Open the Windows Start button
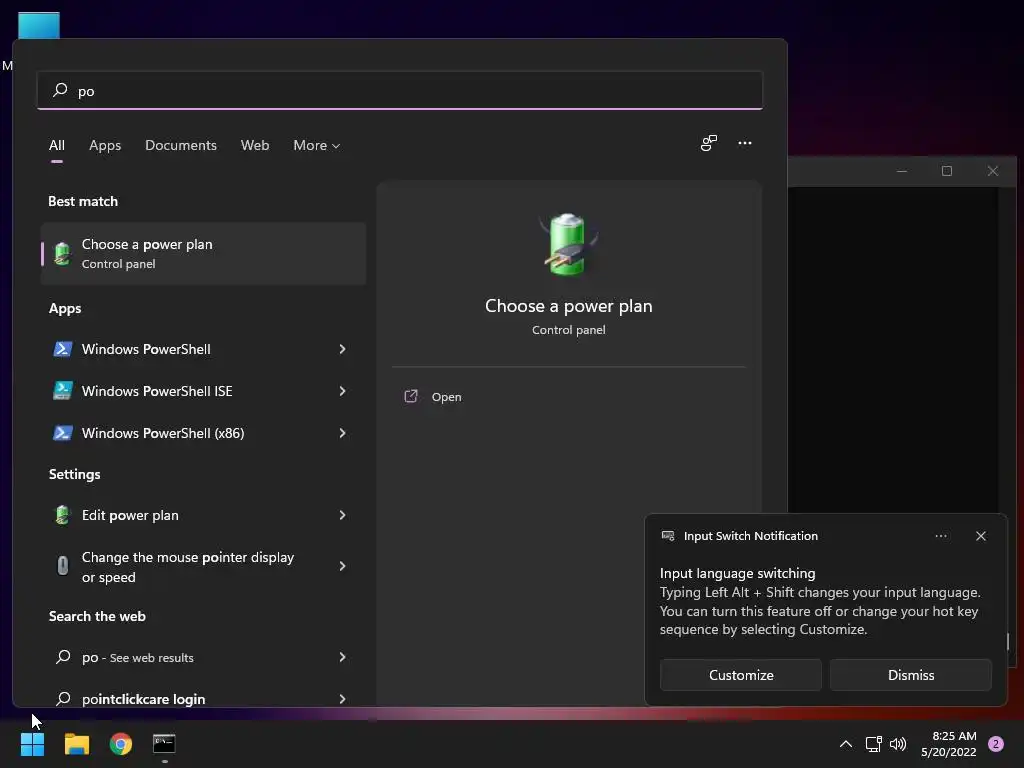The width and height of the screenshot is (1024, 768). [32, 744]
